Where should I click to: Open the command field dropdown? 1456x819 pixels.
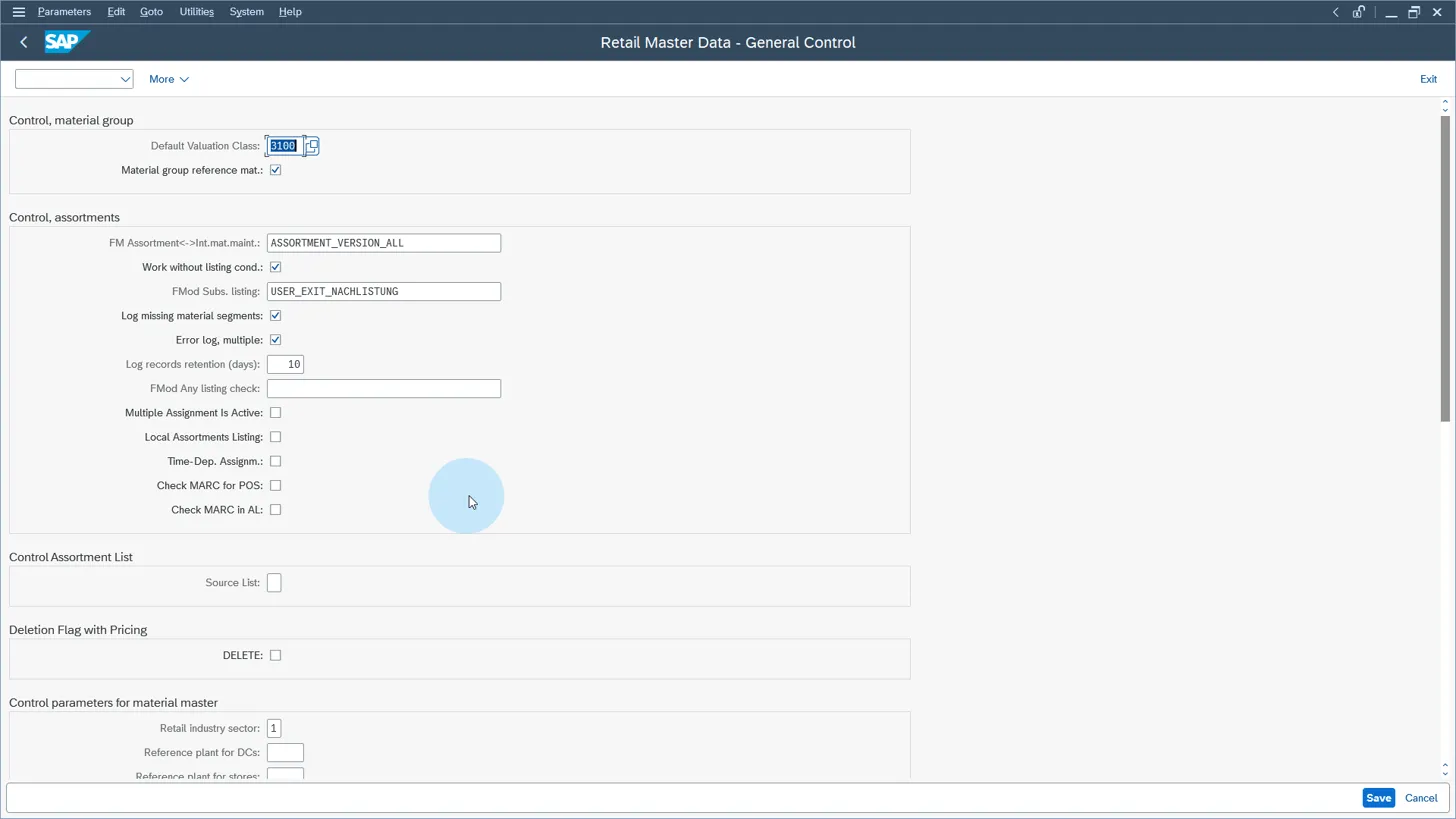click(125, 79)
